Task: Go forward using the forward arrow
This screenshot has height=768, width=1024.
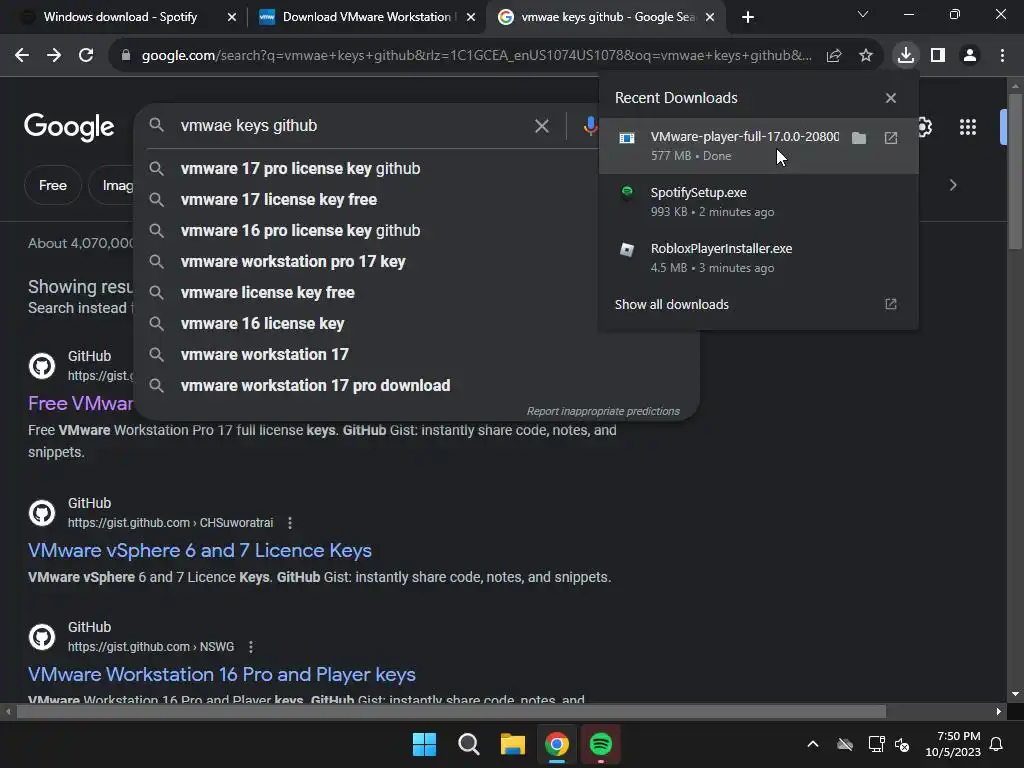Action: tap(54, 56)
